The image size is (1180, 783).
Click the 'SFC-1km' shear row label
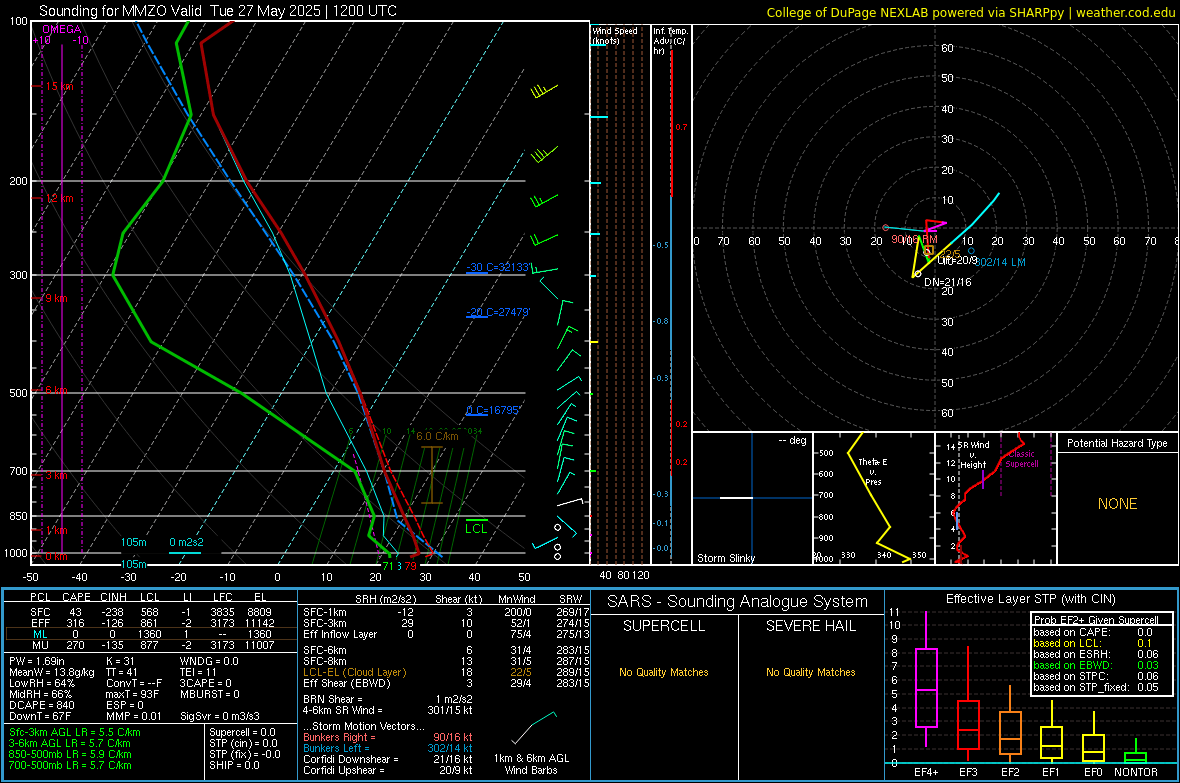click(325, 612)
